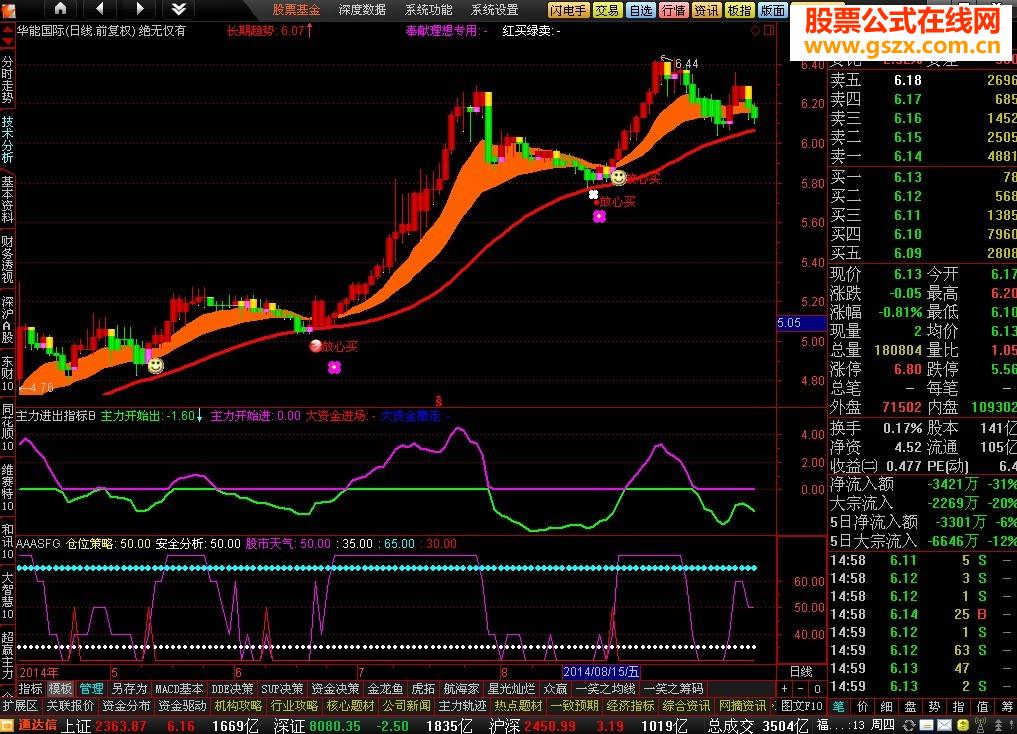
Task: Click the magenta flower marker below 放心买 in August
Action: [x=599, y=217]
